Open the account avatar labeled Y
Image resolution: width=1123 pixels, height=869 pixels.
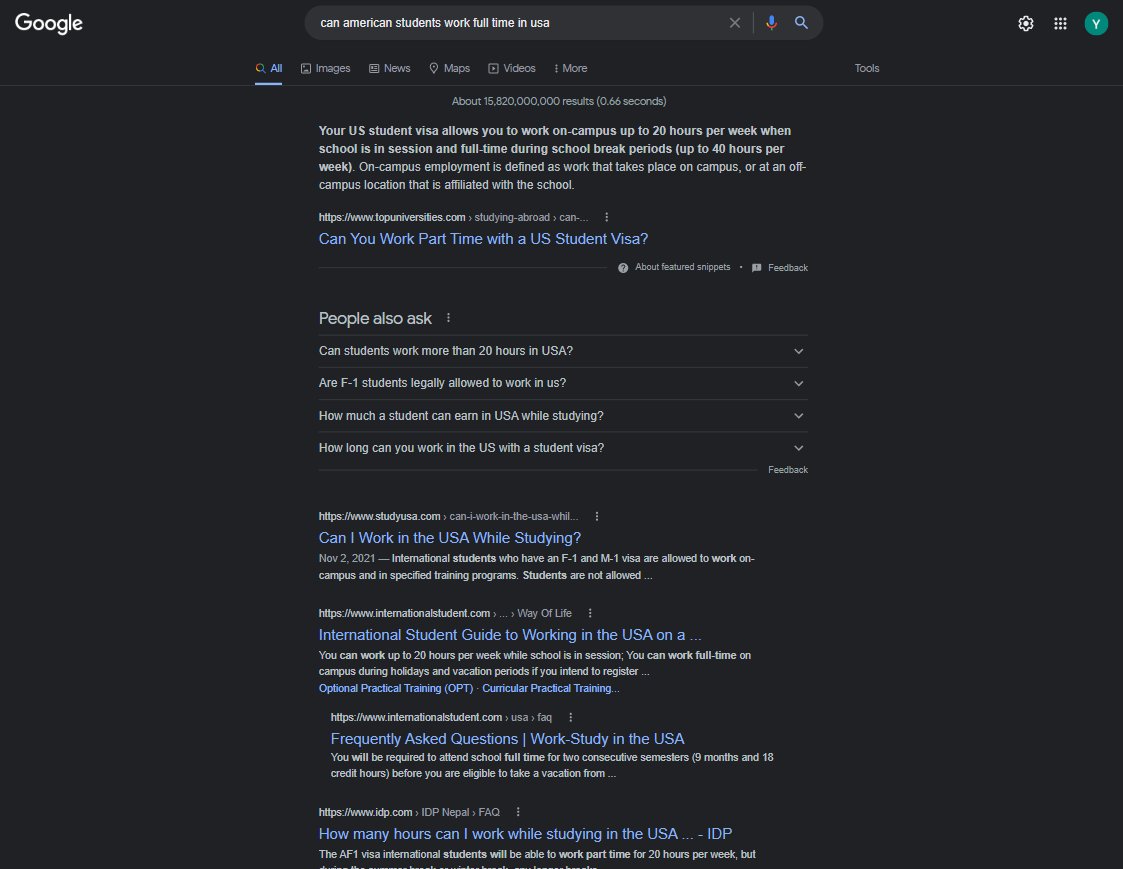(1096, 24)
